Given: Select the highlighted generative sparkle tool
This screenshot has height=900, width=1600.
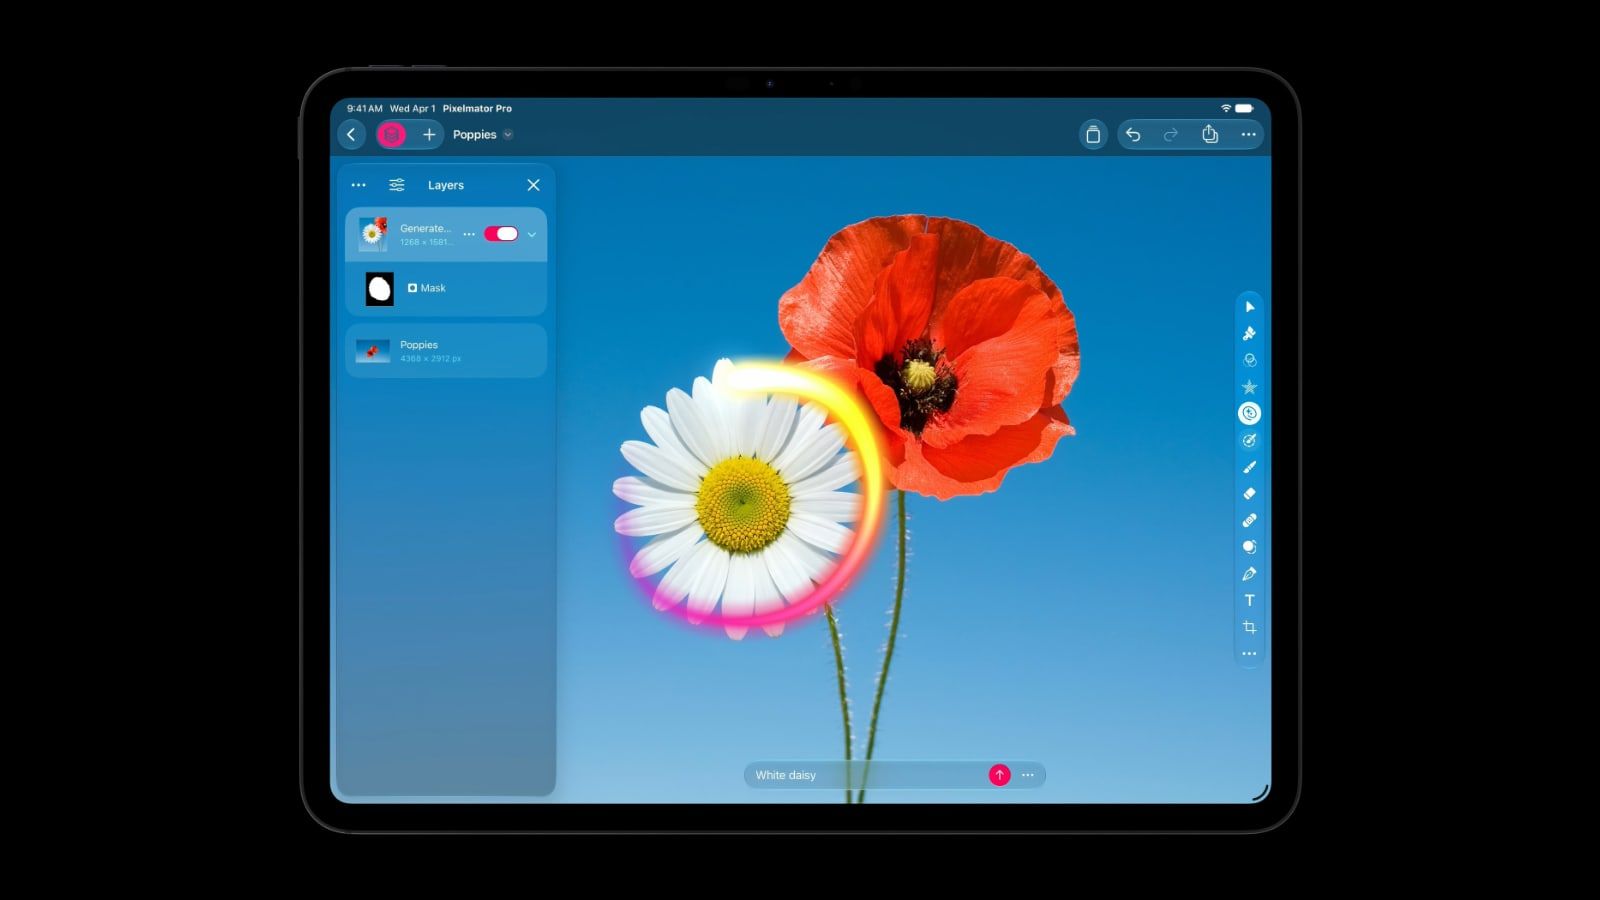Looking at the screenshot, I should coord(1249,413).
